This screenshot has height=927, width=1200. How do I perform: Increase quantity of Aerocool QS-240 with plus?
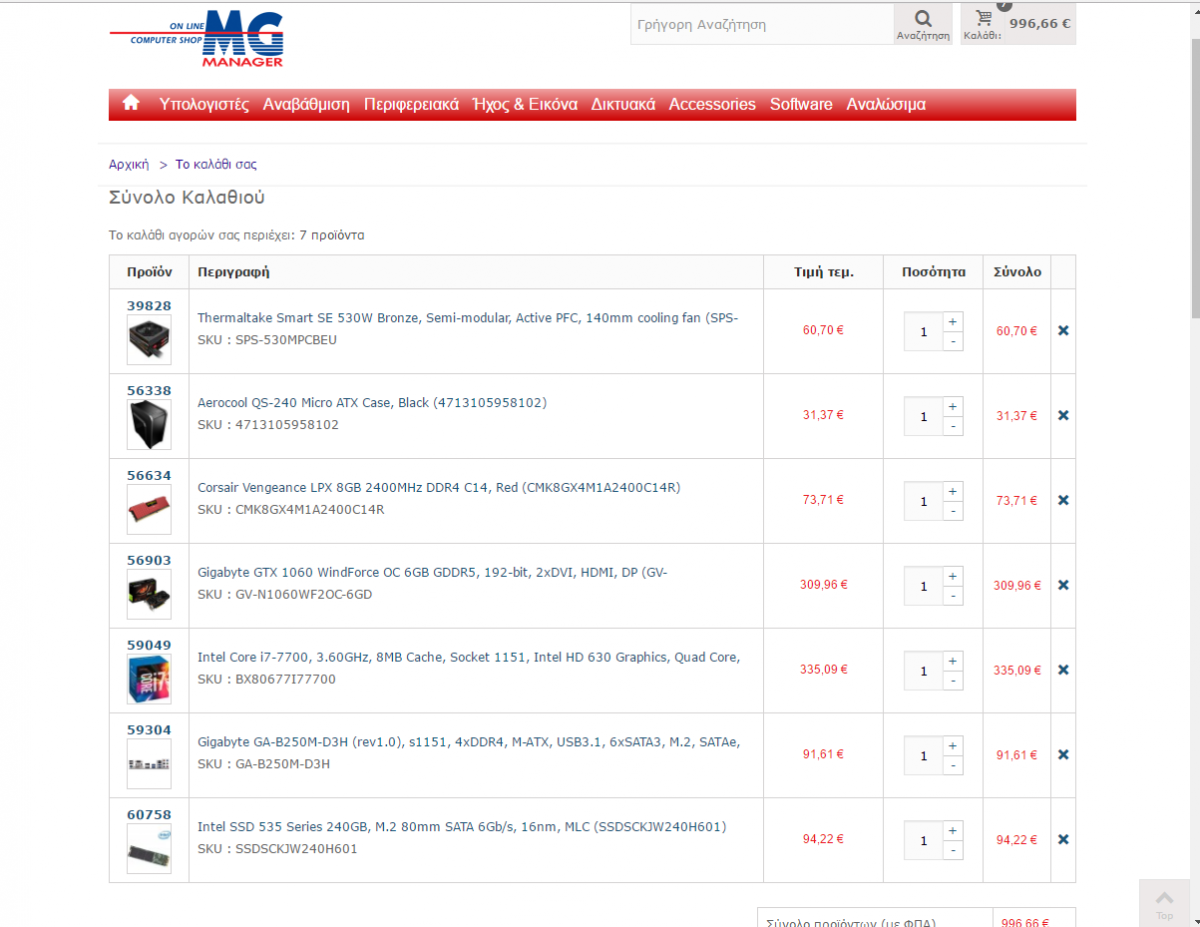(953, 407)
